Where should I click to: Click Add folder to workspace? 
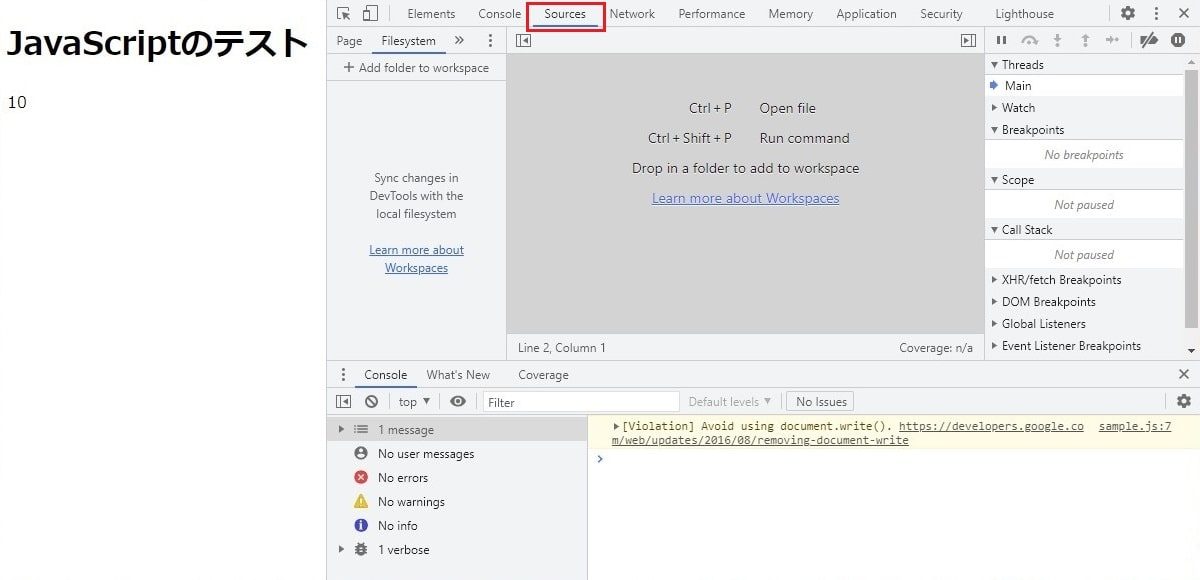(416, 68)
